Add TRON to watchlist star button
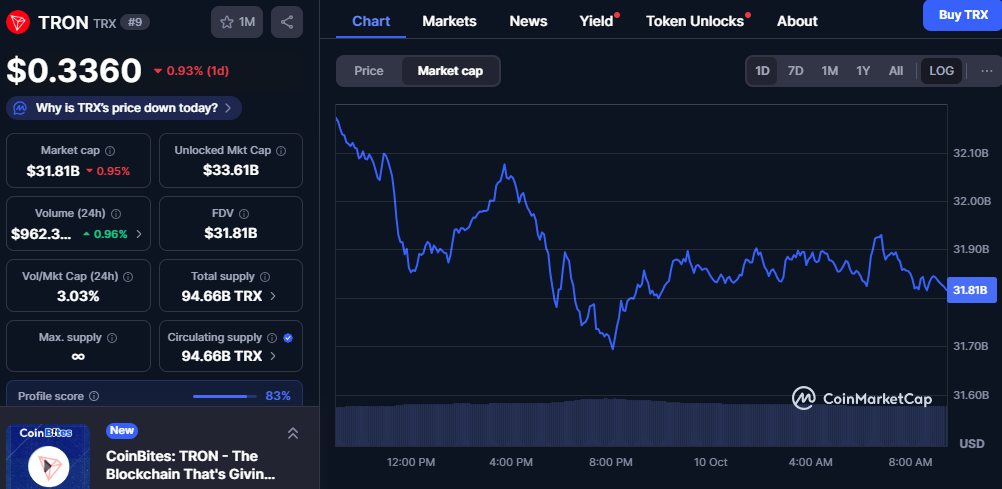Viewport: 1002px width, 489px height. 236,22
